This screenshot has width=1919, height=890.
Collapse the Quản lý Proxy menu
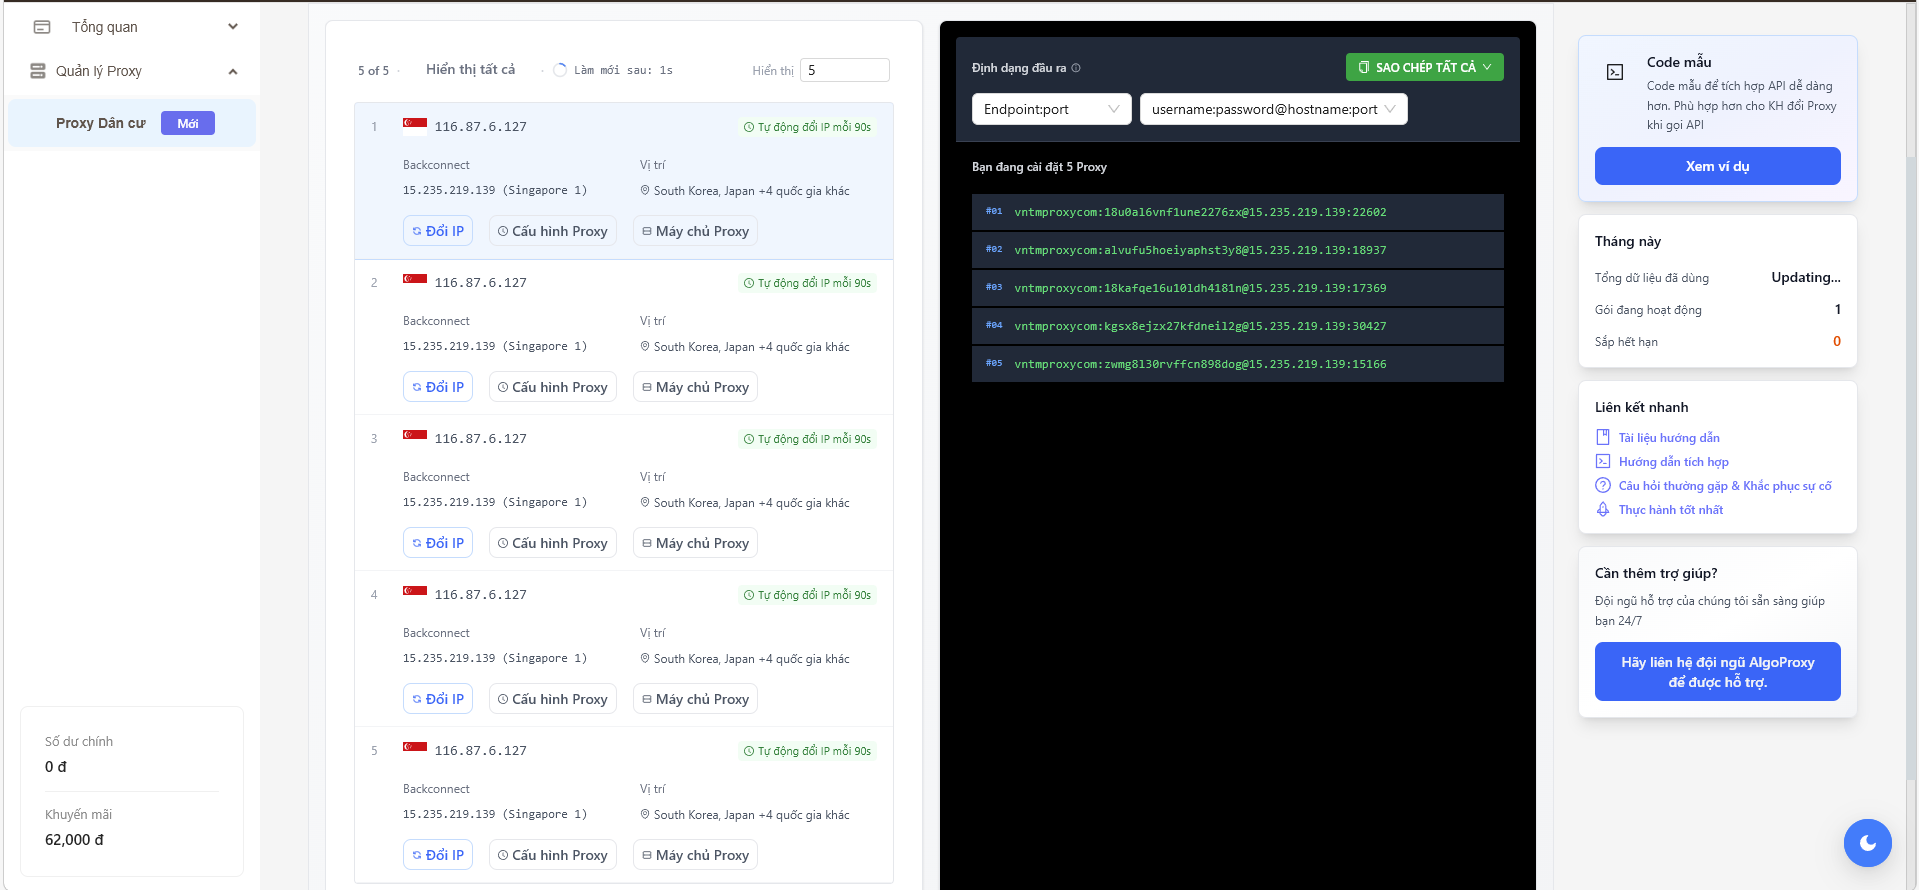click(x=233, y=71)
